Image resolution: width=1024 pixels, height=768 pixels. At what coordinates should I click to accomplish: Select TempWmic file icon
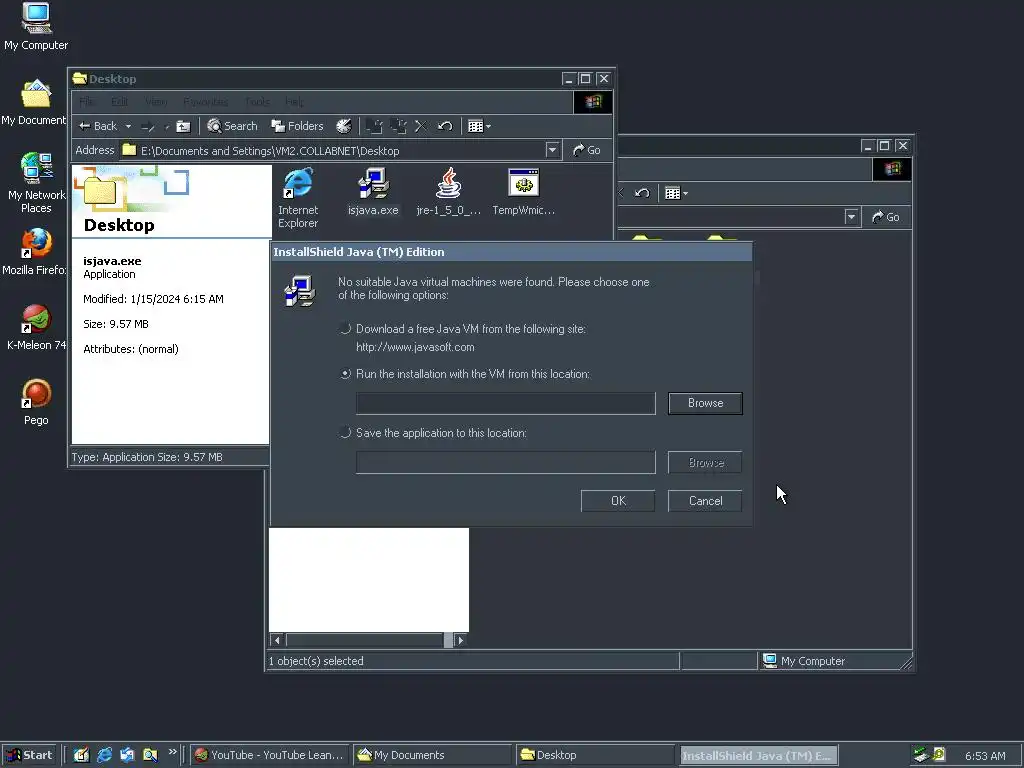click(x=524, y=191)
